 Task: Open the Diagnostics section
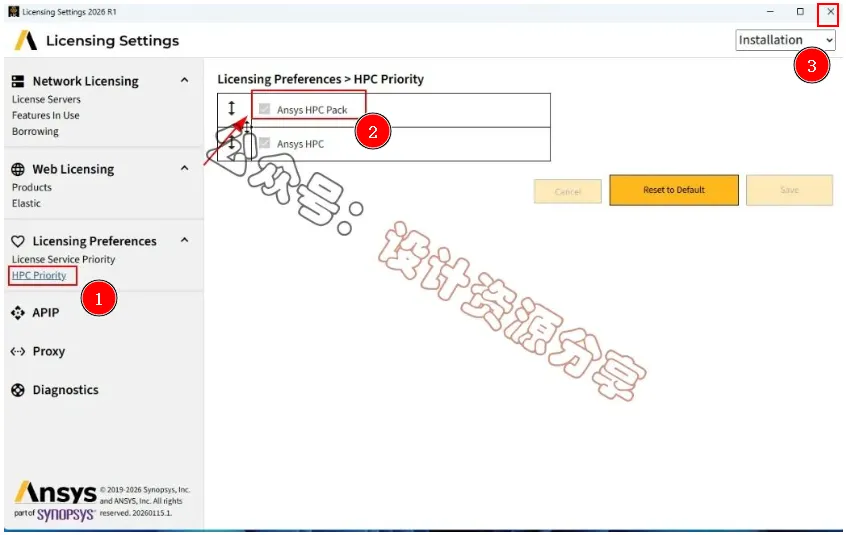coord(66,390)
